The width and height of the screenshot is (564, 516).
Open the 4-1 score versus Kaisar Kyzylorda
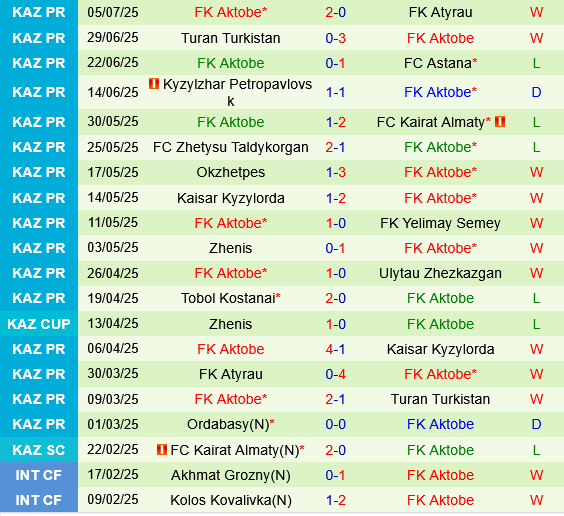click(335, 349)
